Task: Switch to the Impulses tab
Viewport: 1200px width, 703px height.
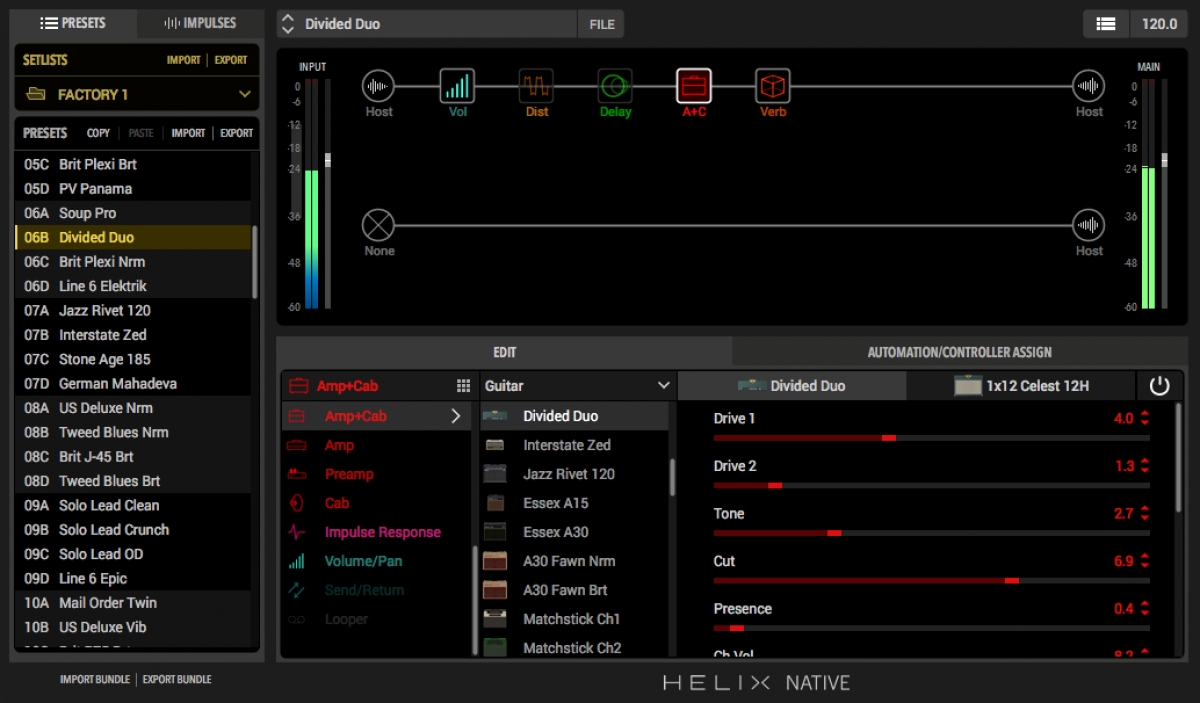Action: [x=200, y=23]
